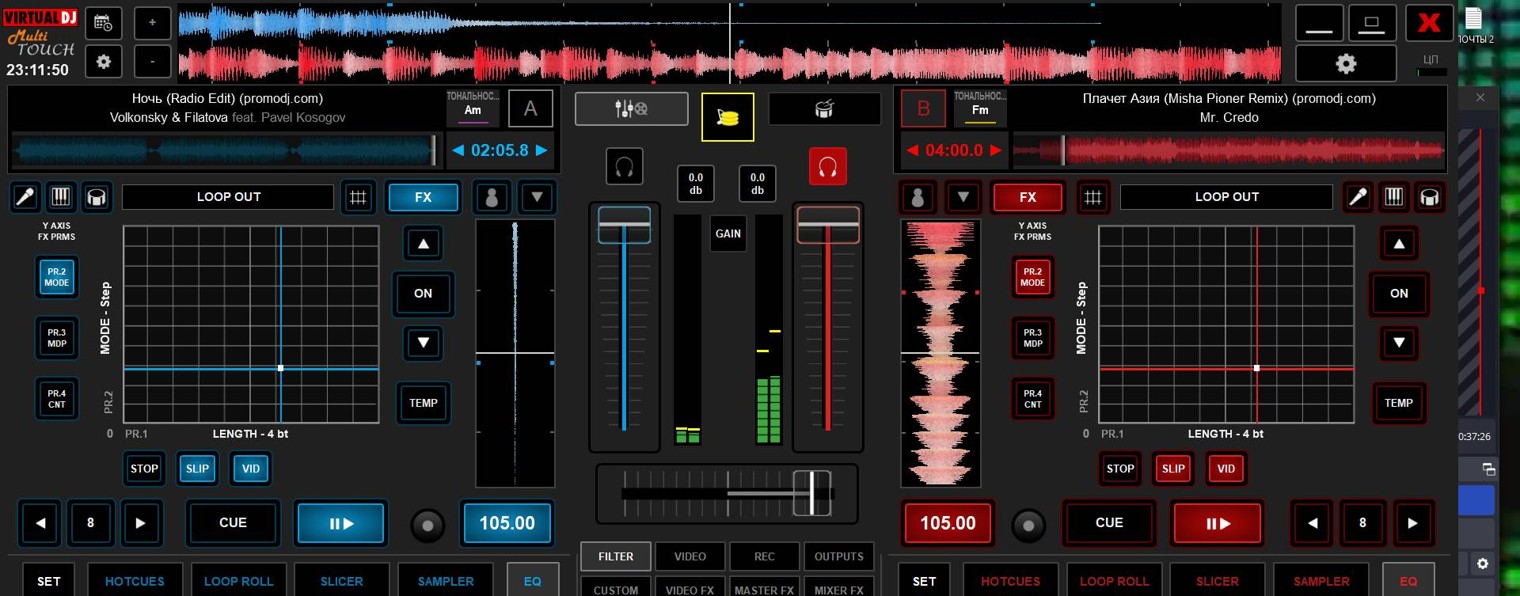The width and height of the screenshot is (1520, 596).
Task: Select PR.4 CNT on left deck
Action: 57,398
